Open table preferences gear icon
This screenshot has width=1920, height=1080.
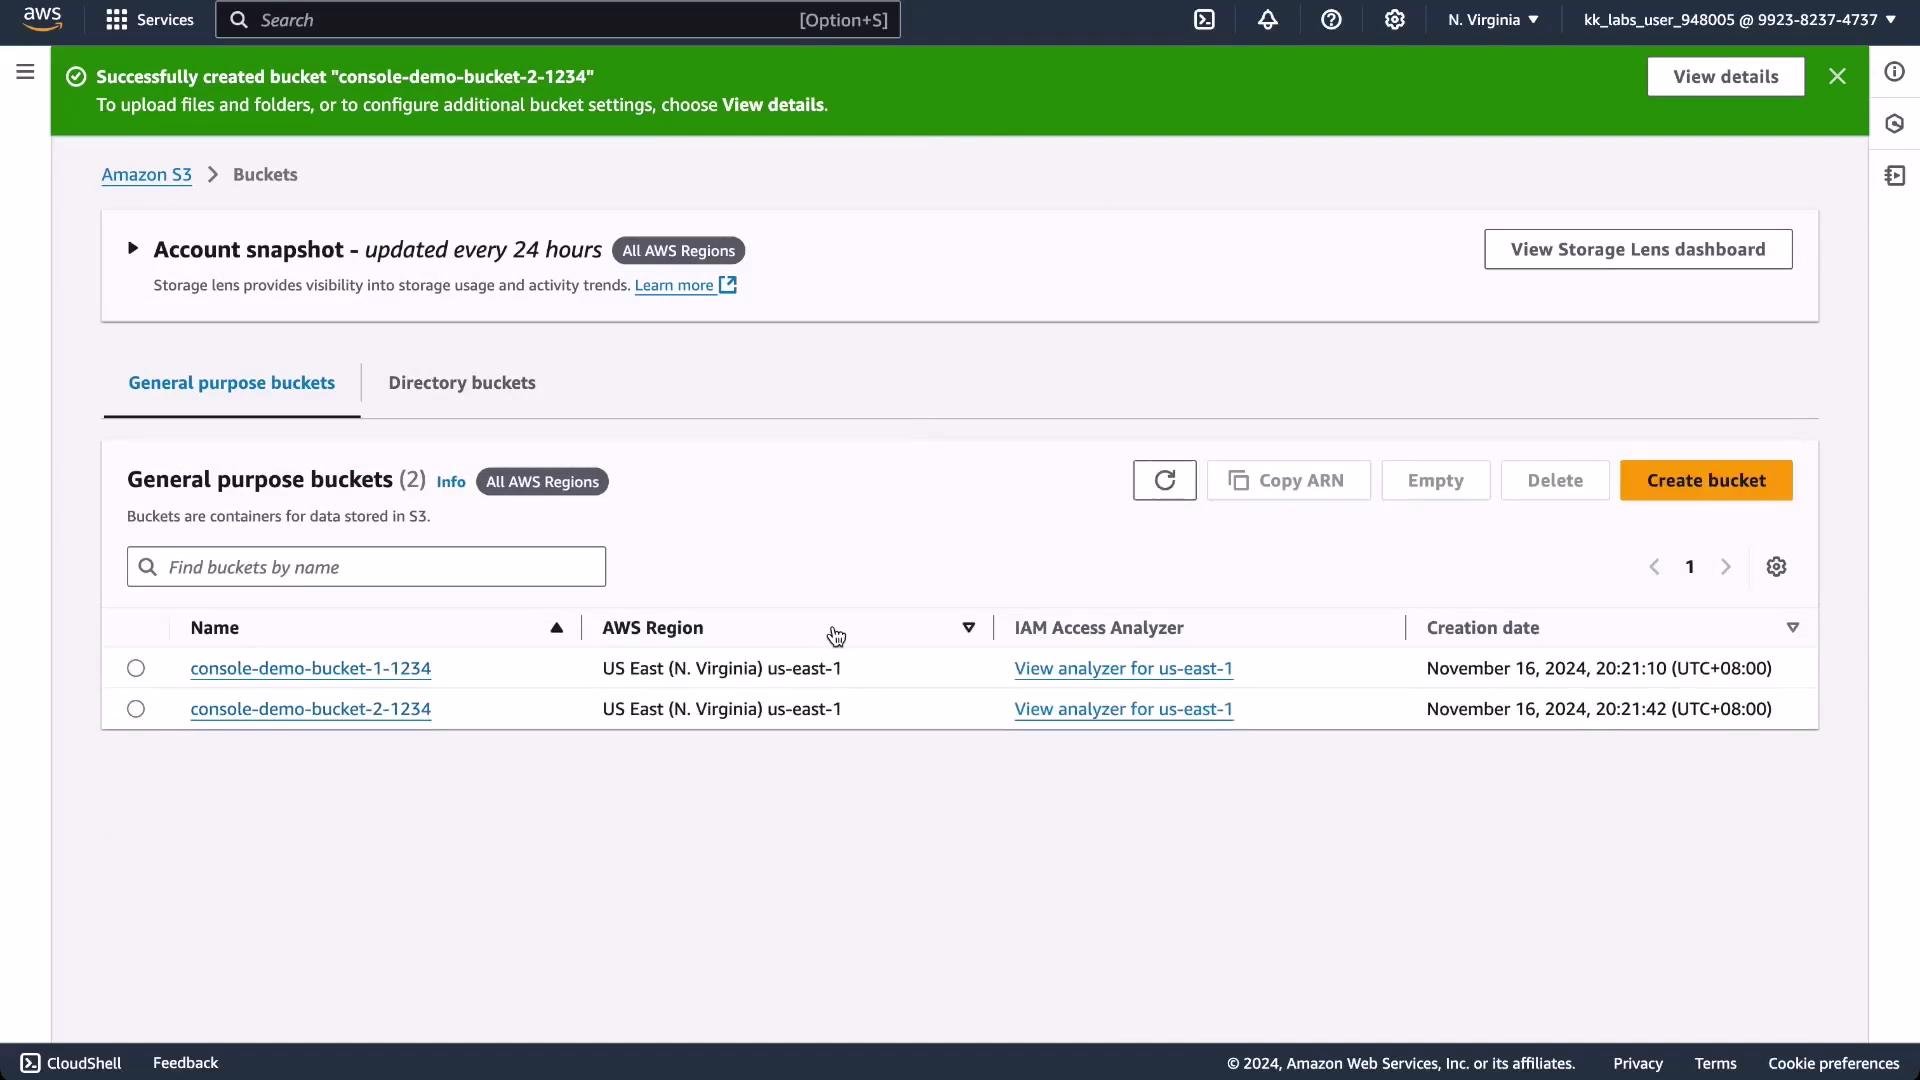pos(1776,567)
